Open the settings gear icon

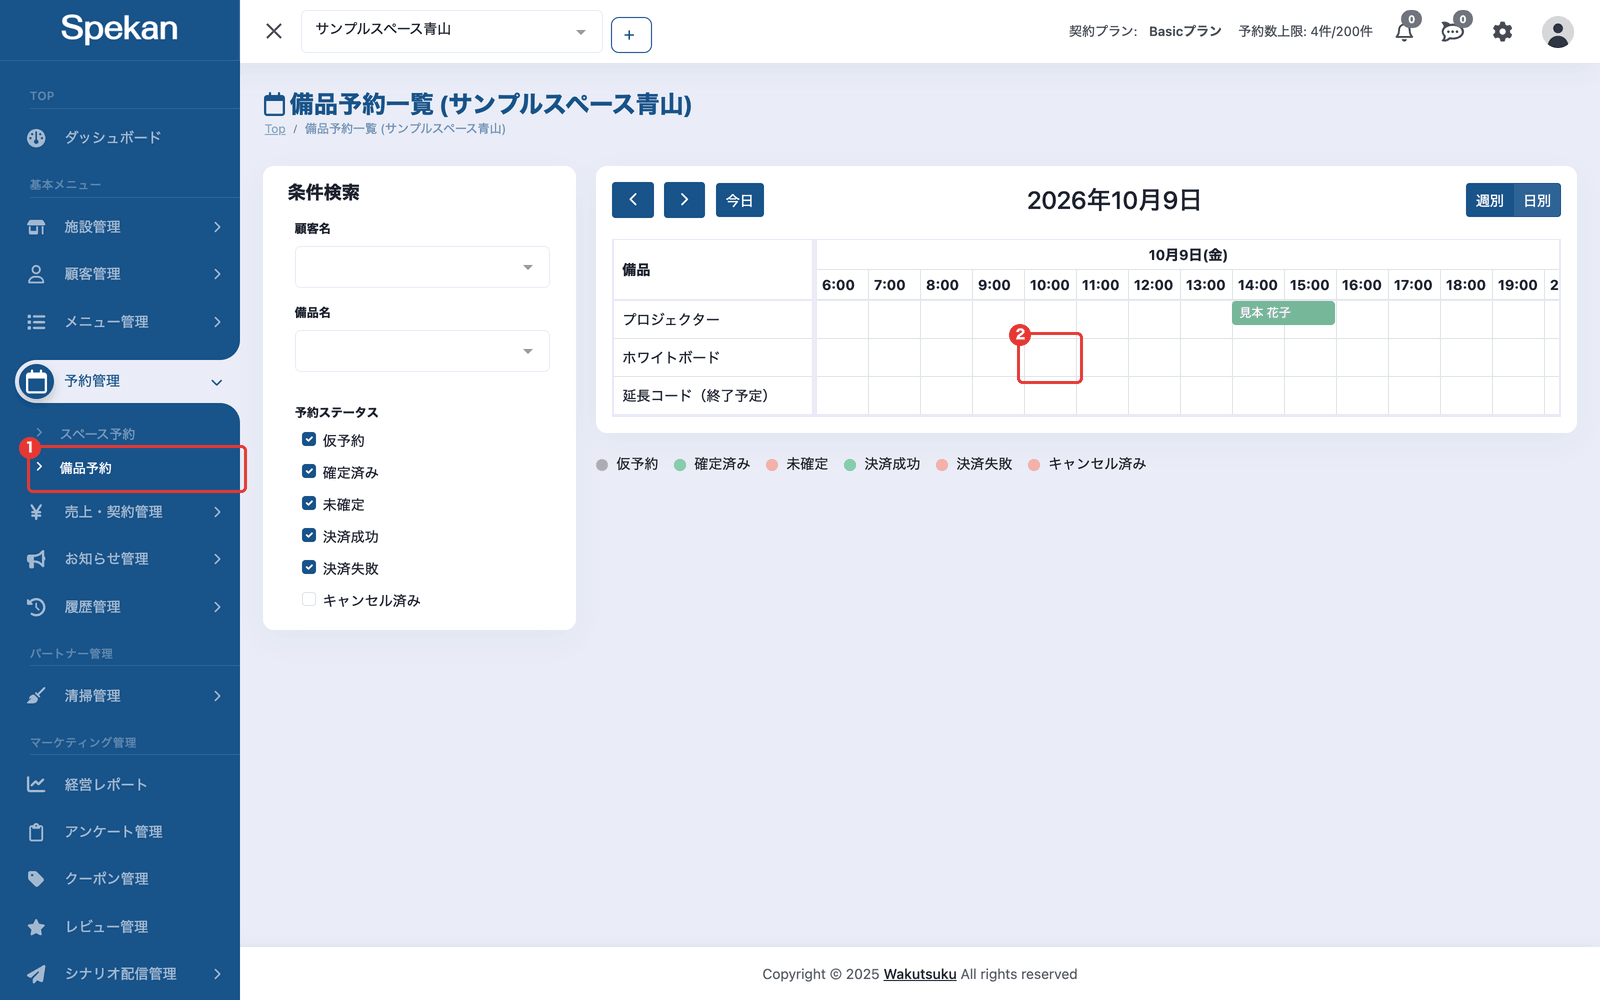[x=1502, y=32]
